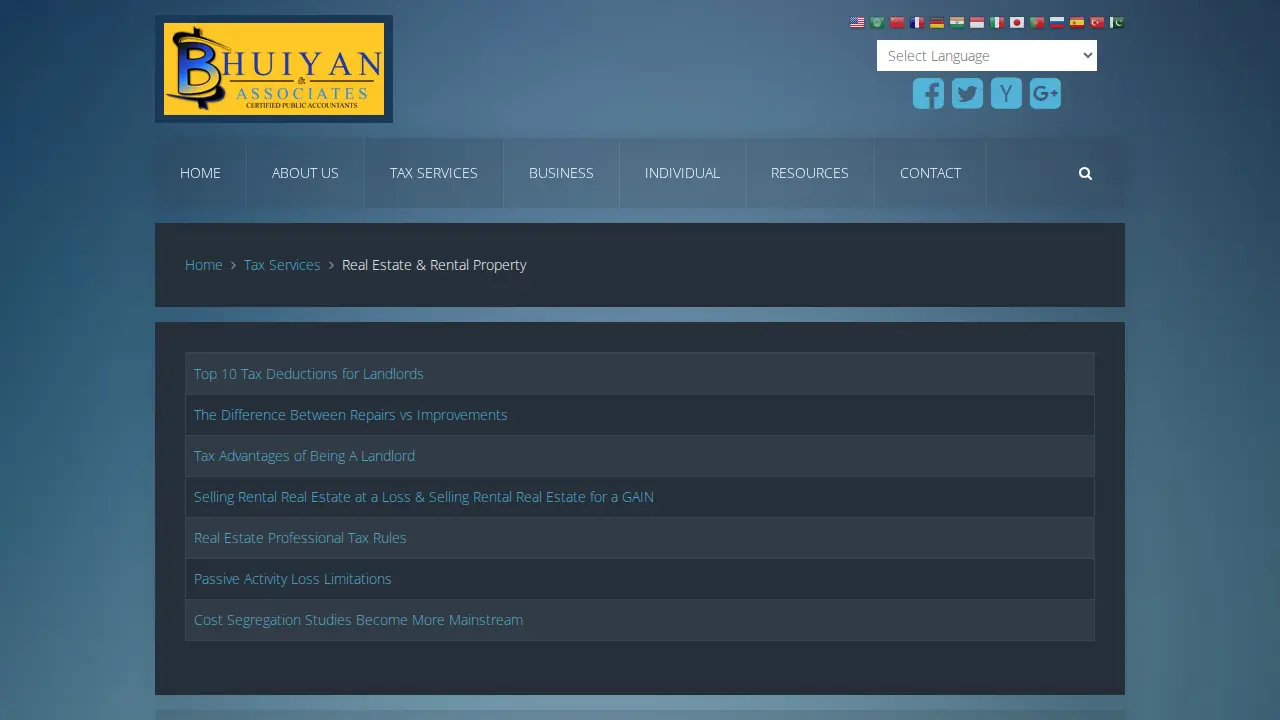View Real Estate Professional Tax Rules
This screenshot has height=720, width=1280.
[x=300, y=538]
